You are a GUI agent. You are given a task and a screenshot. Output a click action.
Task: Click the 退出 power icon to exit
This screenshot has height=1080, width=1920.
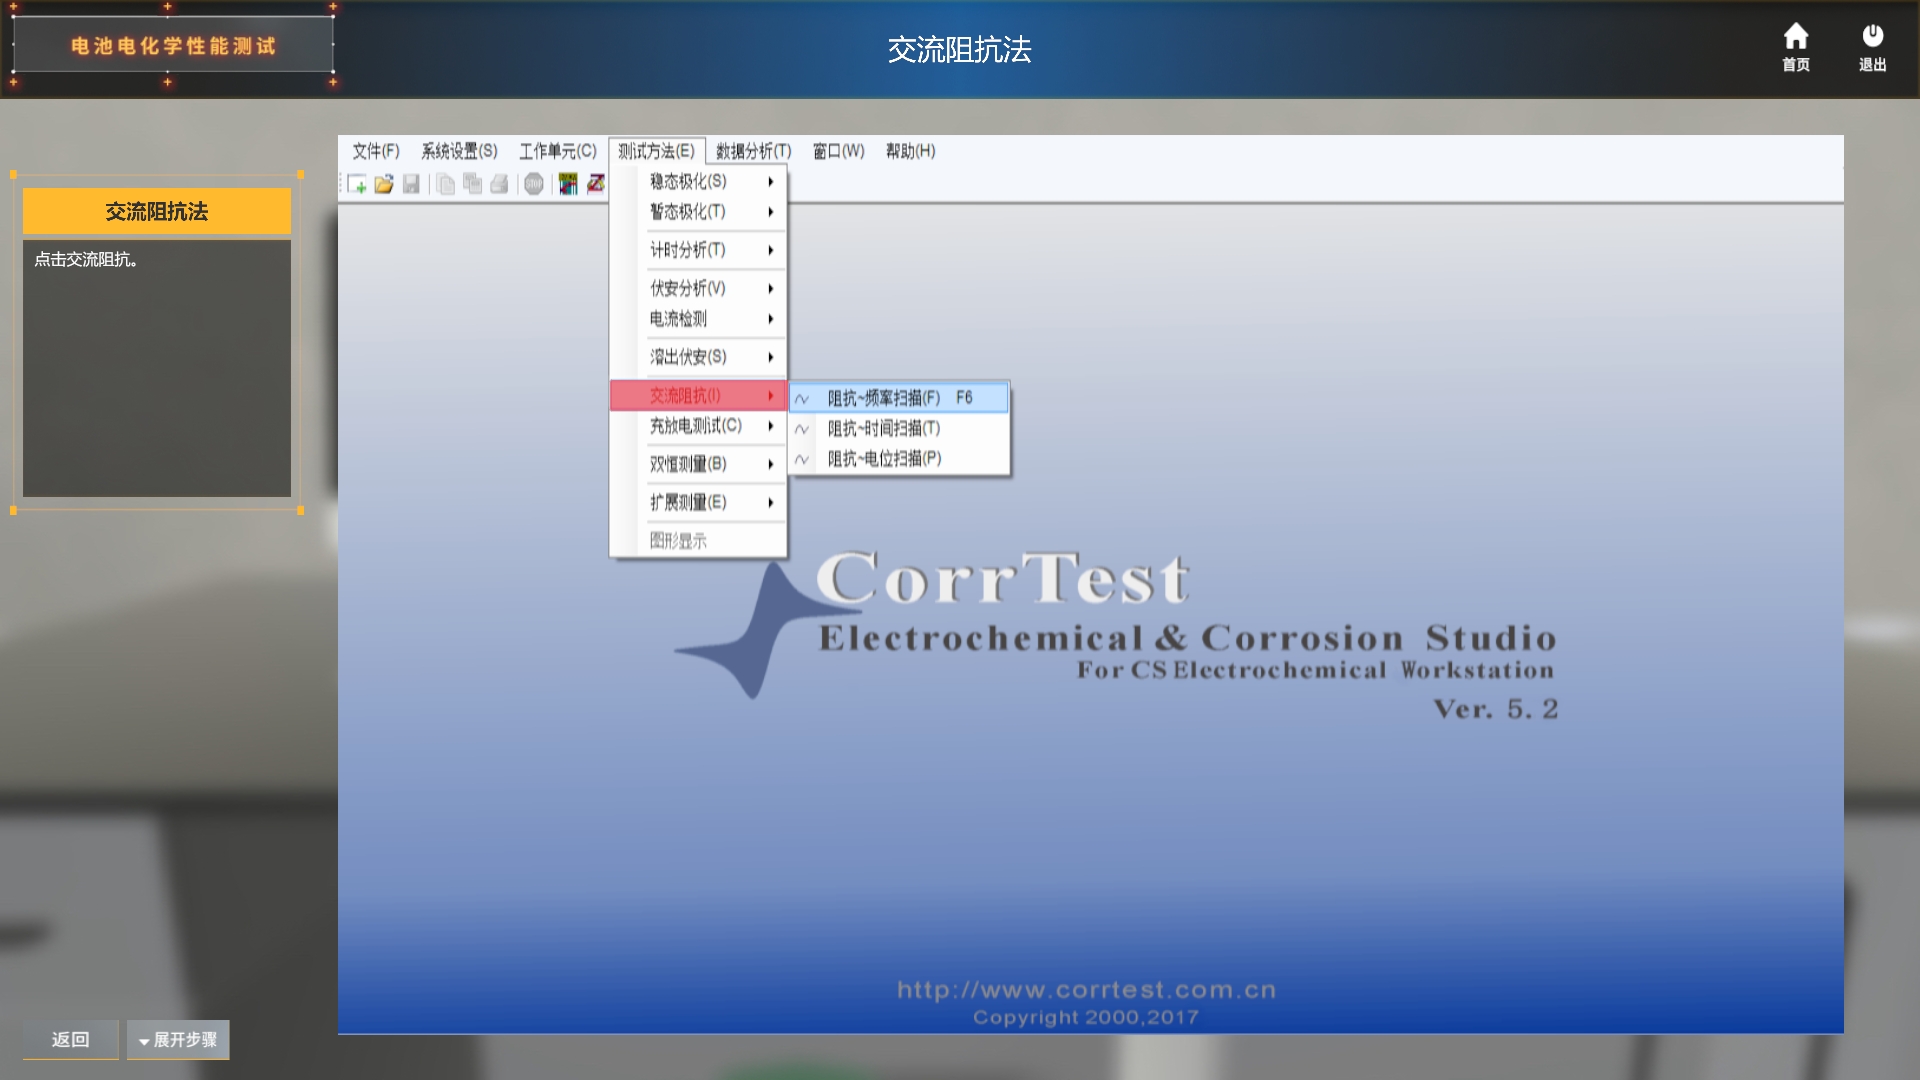[1872, 47]
